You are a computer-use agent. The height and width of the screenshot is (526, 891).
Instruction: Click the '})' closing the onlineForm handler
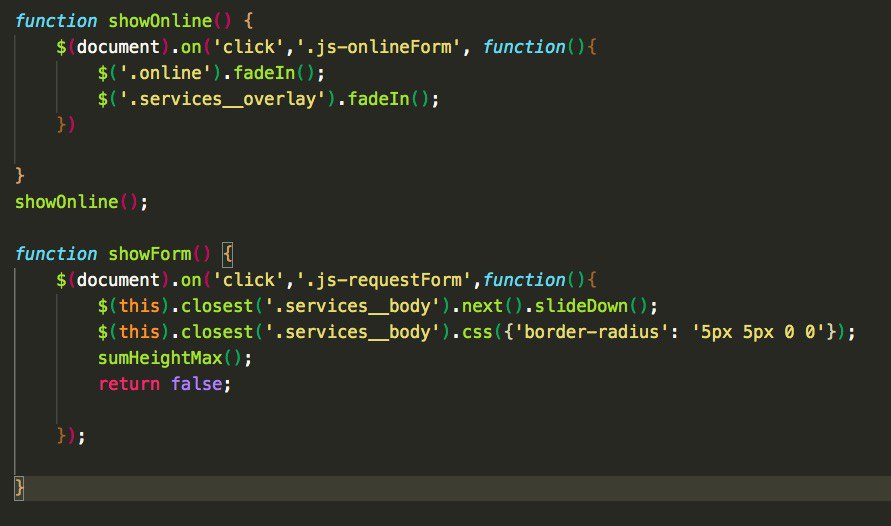click(x=66, y=124)
